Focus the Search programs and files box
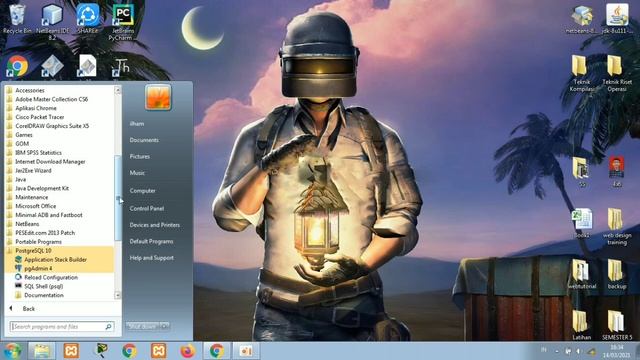Screen dimensions: 640x360 click(62, 327)
